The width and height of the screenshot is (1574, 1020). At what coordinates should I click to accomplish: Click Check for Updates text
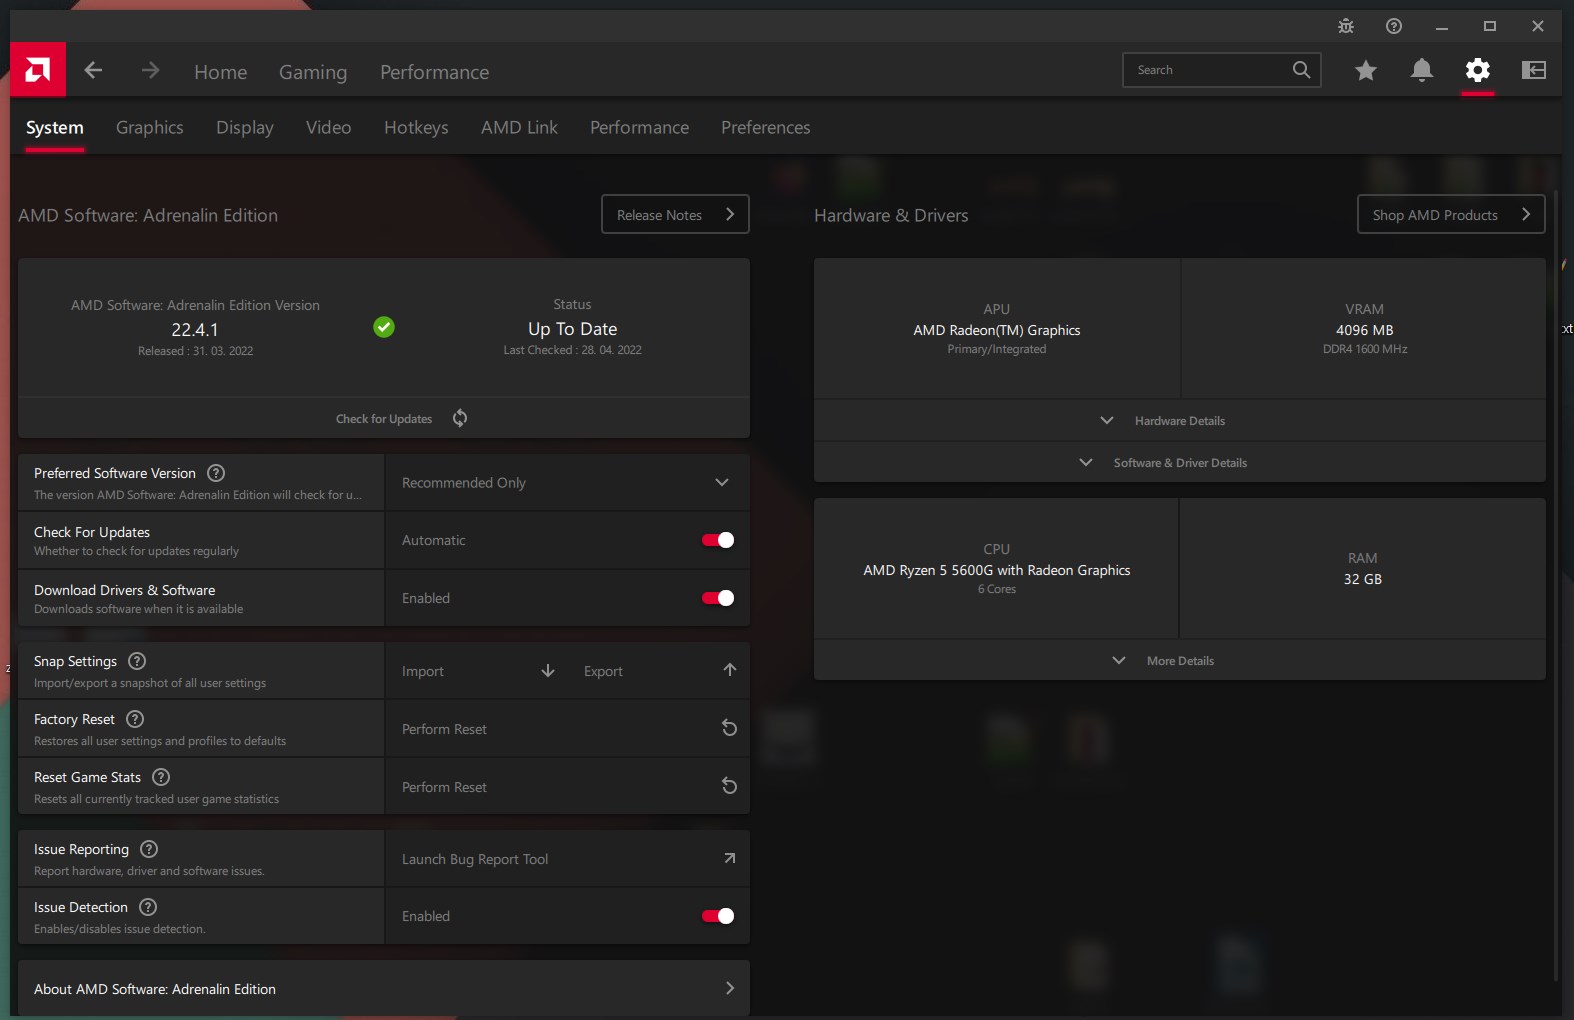tap(384, 419)
